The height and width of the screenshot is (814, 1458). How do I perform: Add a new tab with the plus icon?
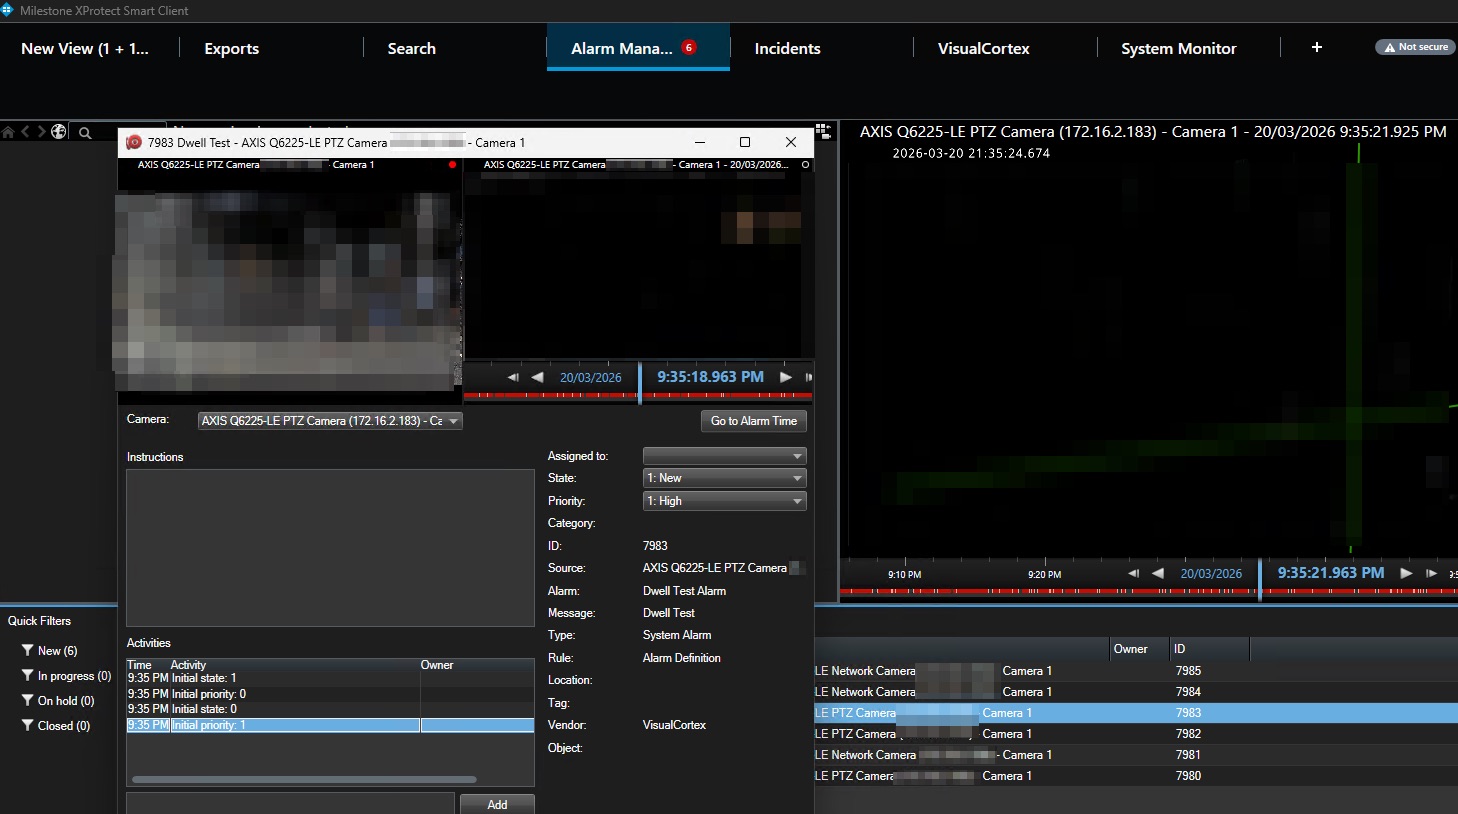tap(1317, 47)
